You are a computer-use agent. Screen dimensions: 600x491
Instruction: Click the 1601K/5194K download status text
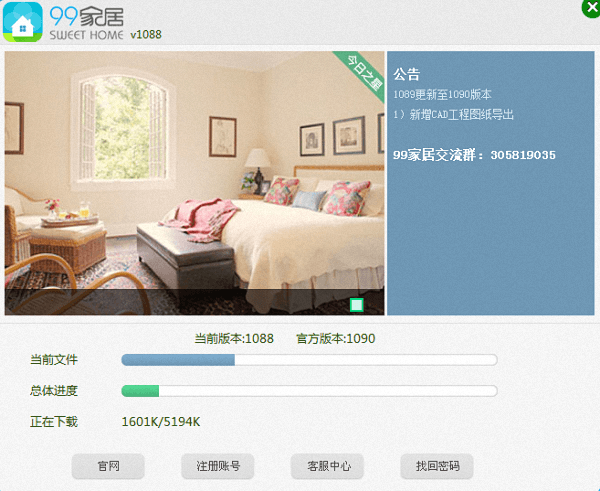point(161,422)
